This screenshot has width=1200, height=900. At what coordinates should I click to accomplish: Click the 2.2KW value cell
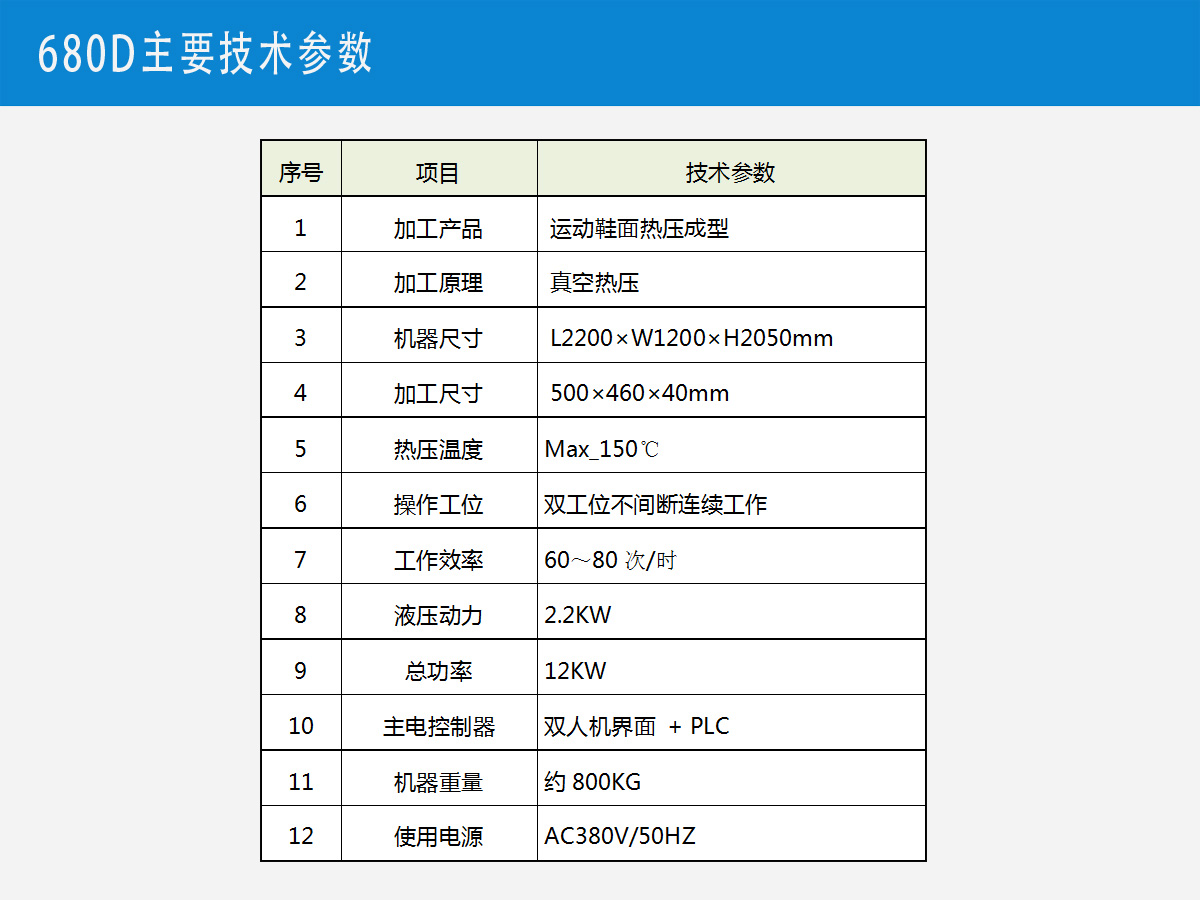[578, 615]
